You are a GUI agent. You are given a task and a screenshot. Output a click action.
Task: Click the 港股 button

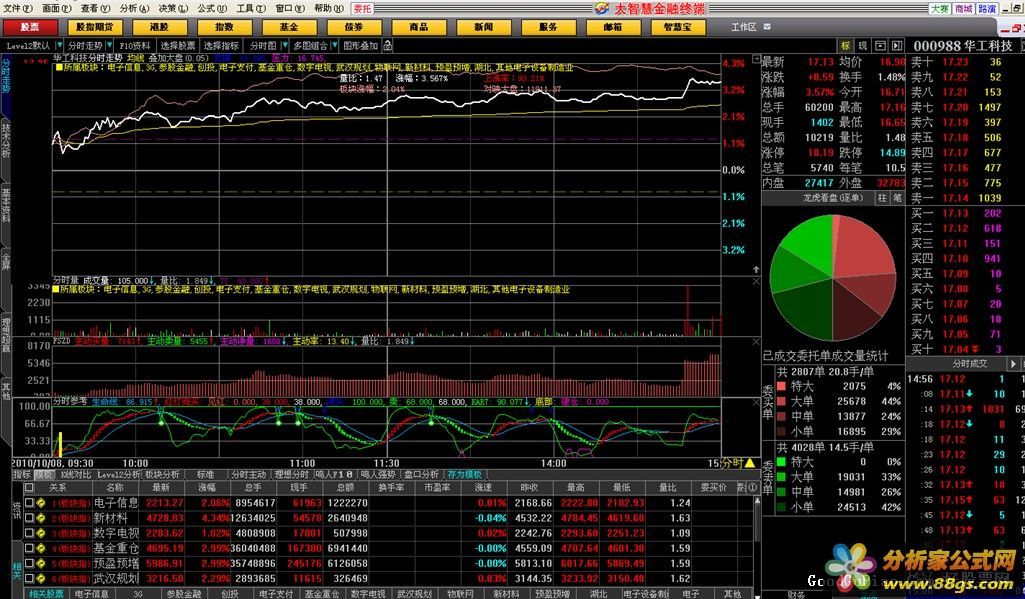tap(160, 27)
